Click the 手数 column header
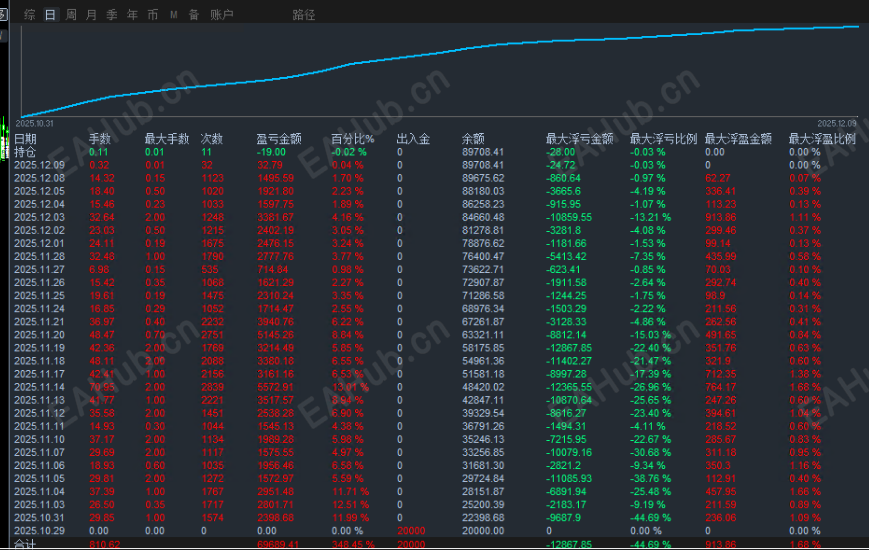This screenshot has width=869, height=550. pos(100,139)
